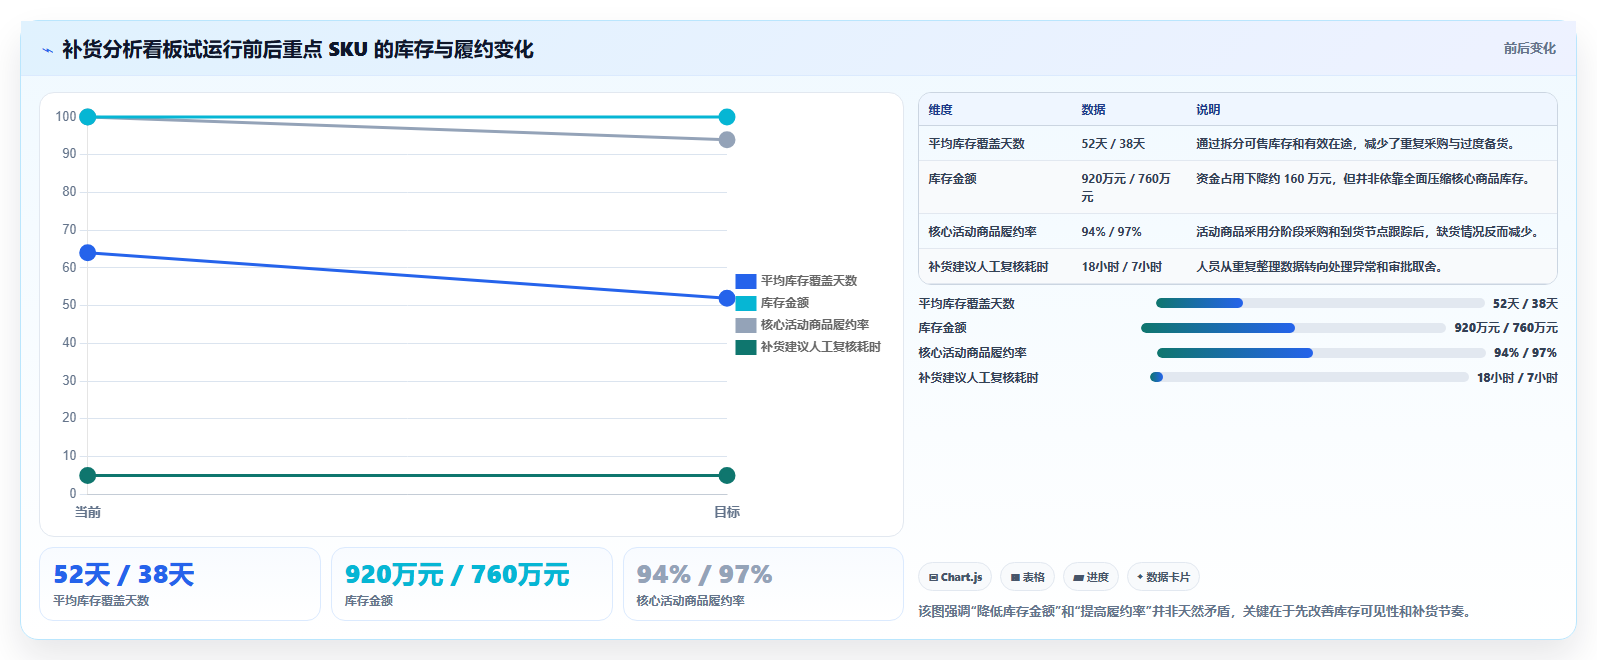
Task: Click the footnote text starting 该图强调
Action: (1197, 611)
